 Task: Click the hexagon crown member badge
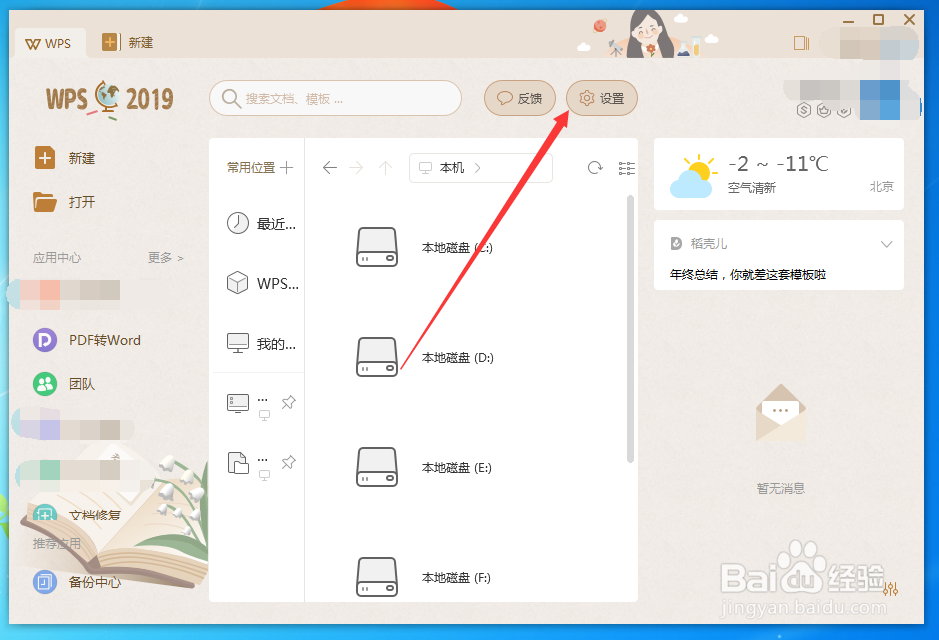(824, 110)
